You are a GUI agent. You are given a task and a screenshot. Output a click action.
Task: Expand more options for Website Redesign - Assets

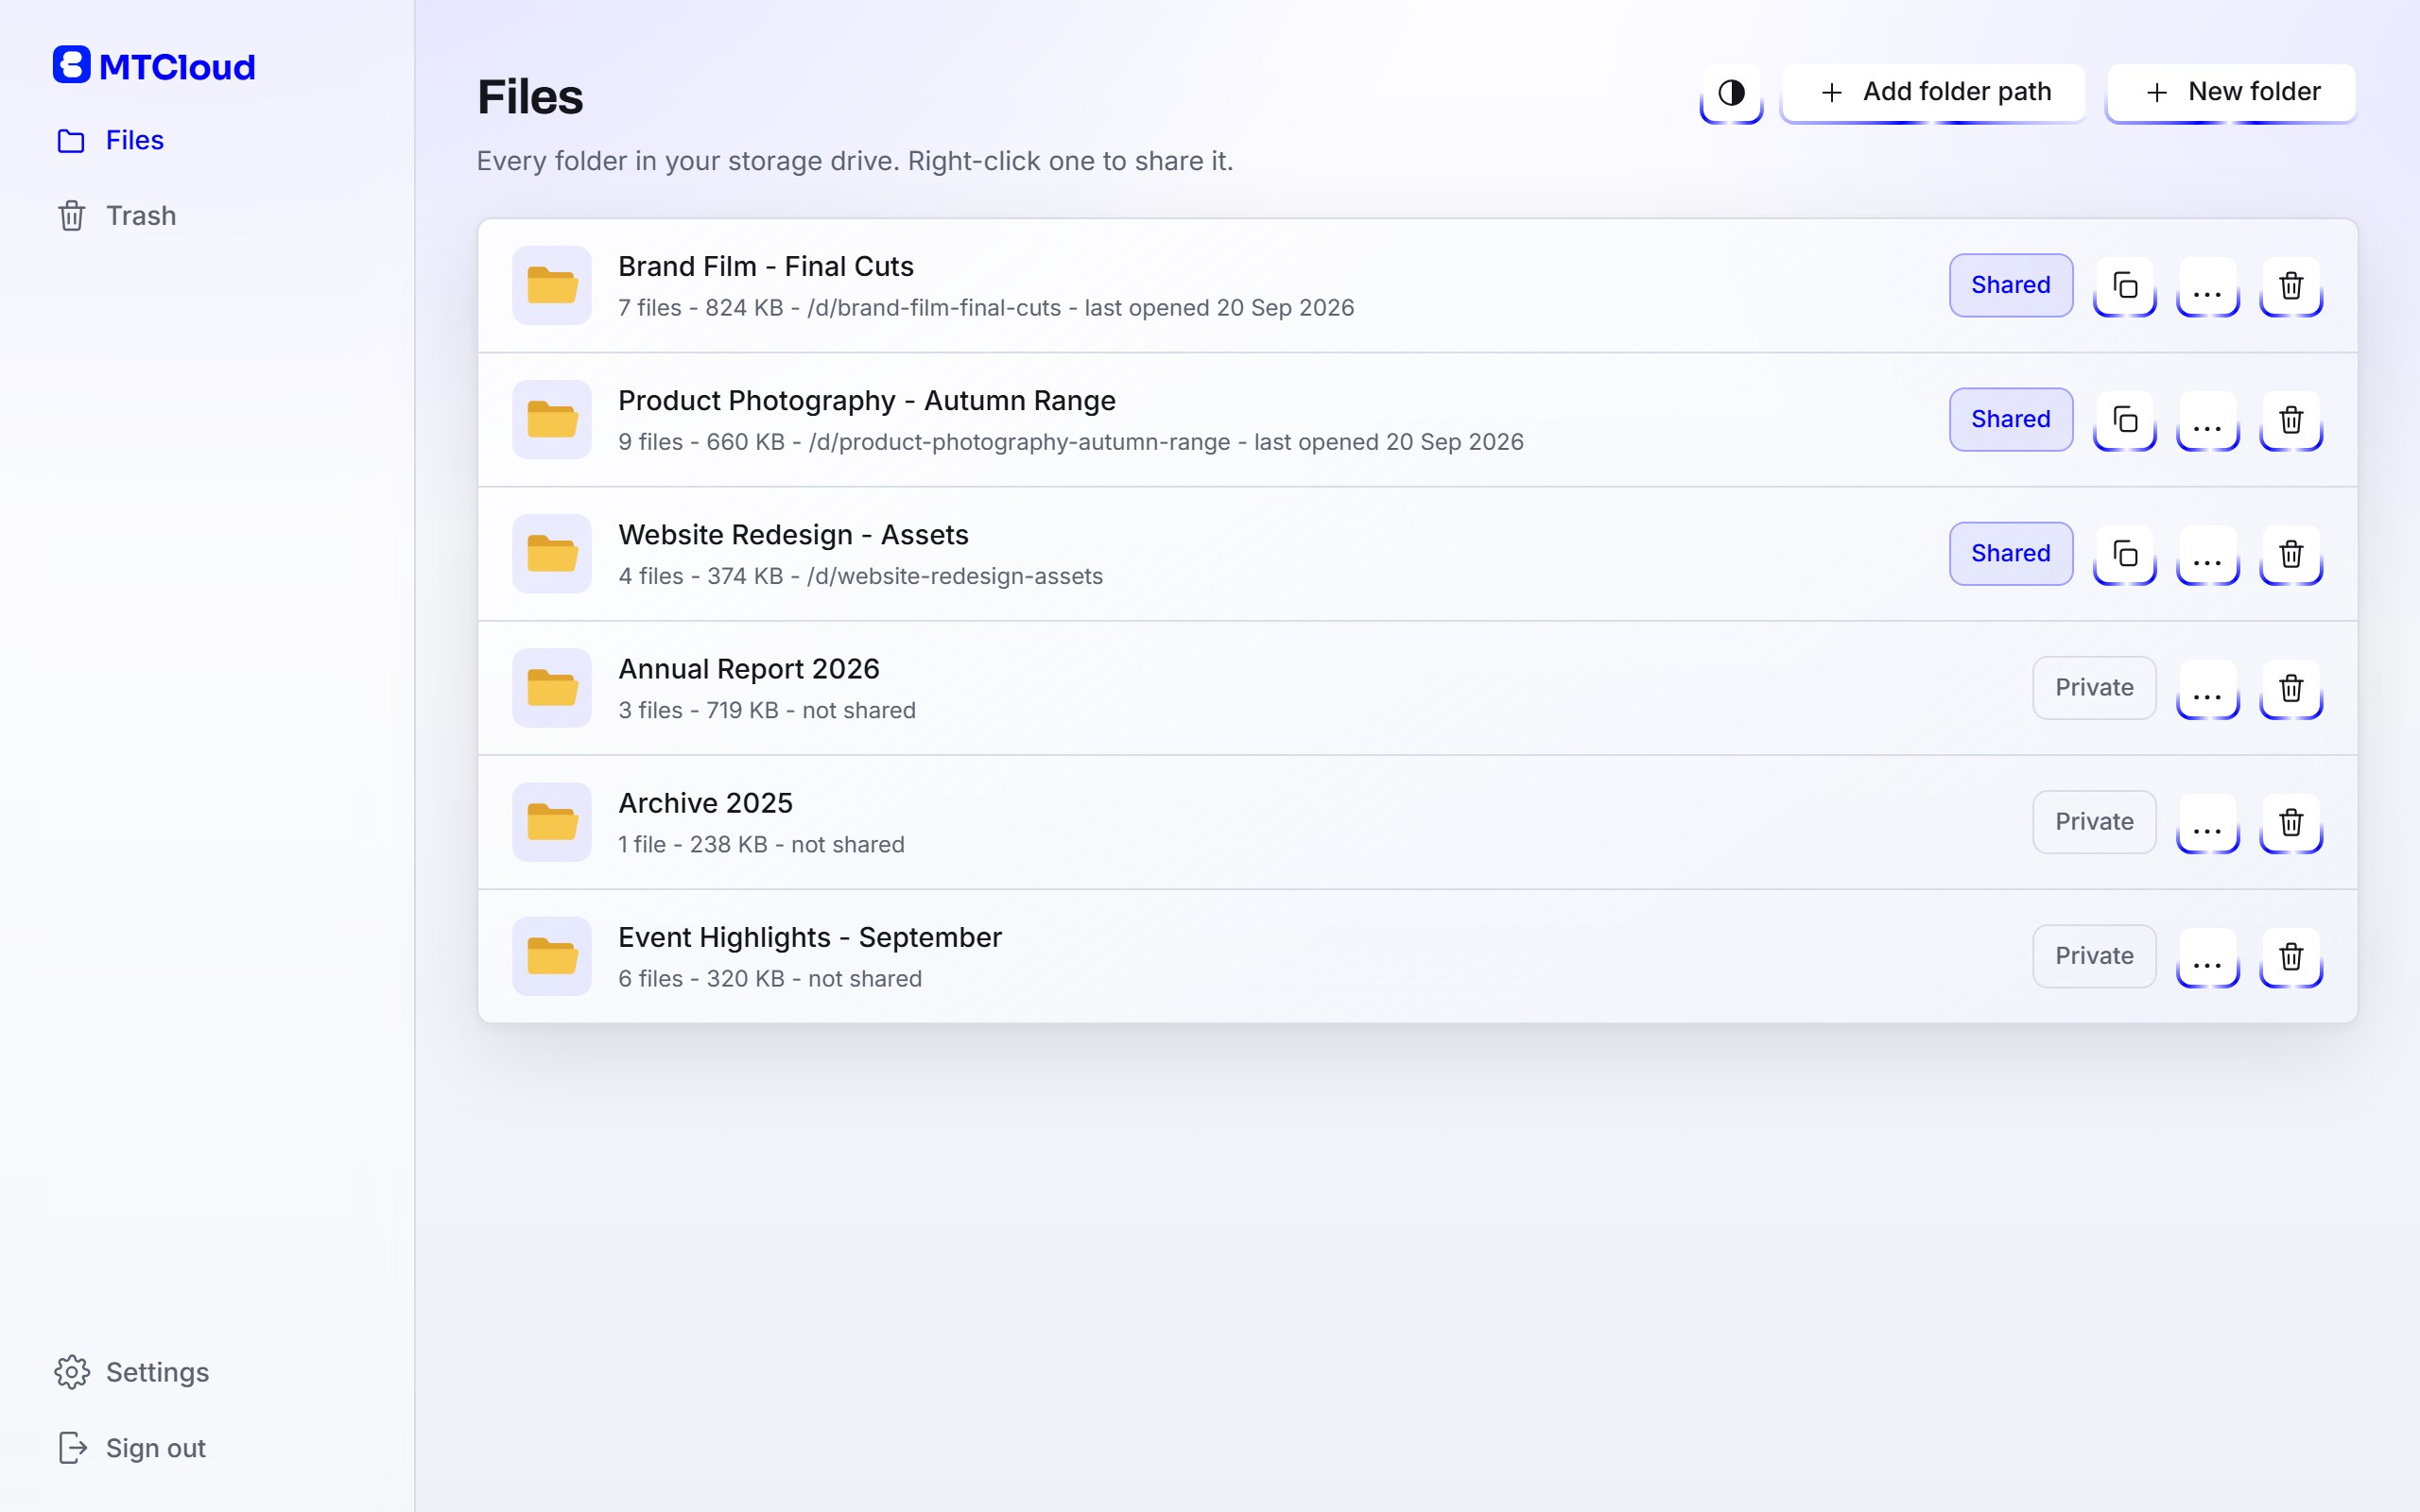[2208, 554]
